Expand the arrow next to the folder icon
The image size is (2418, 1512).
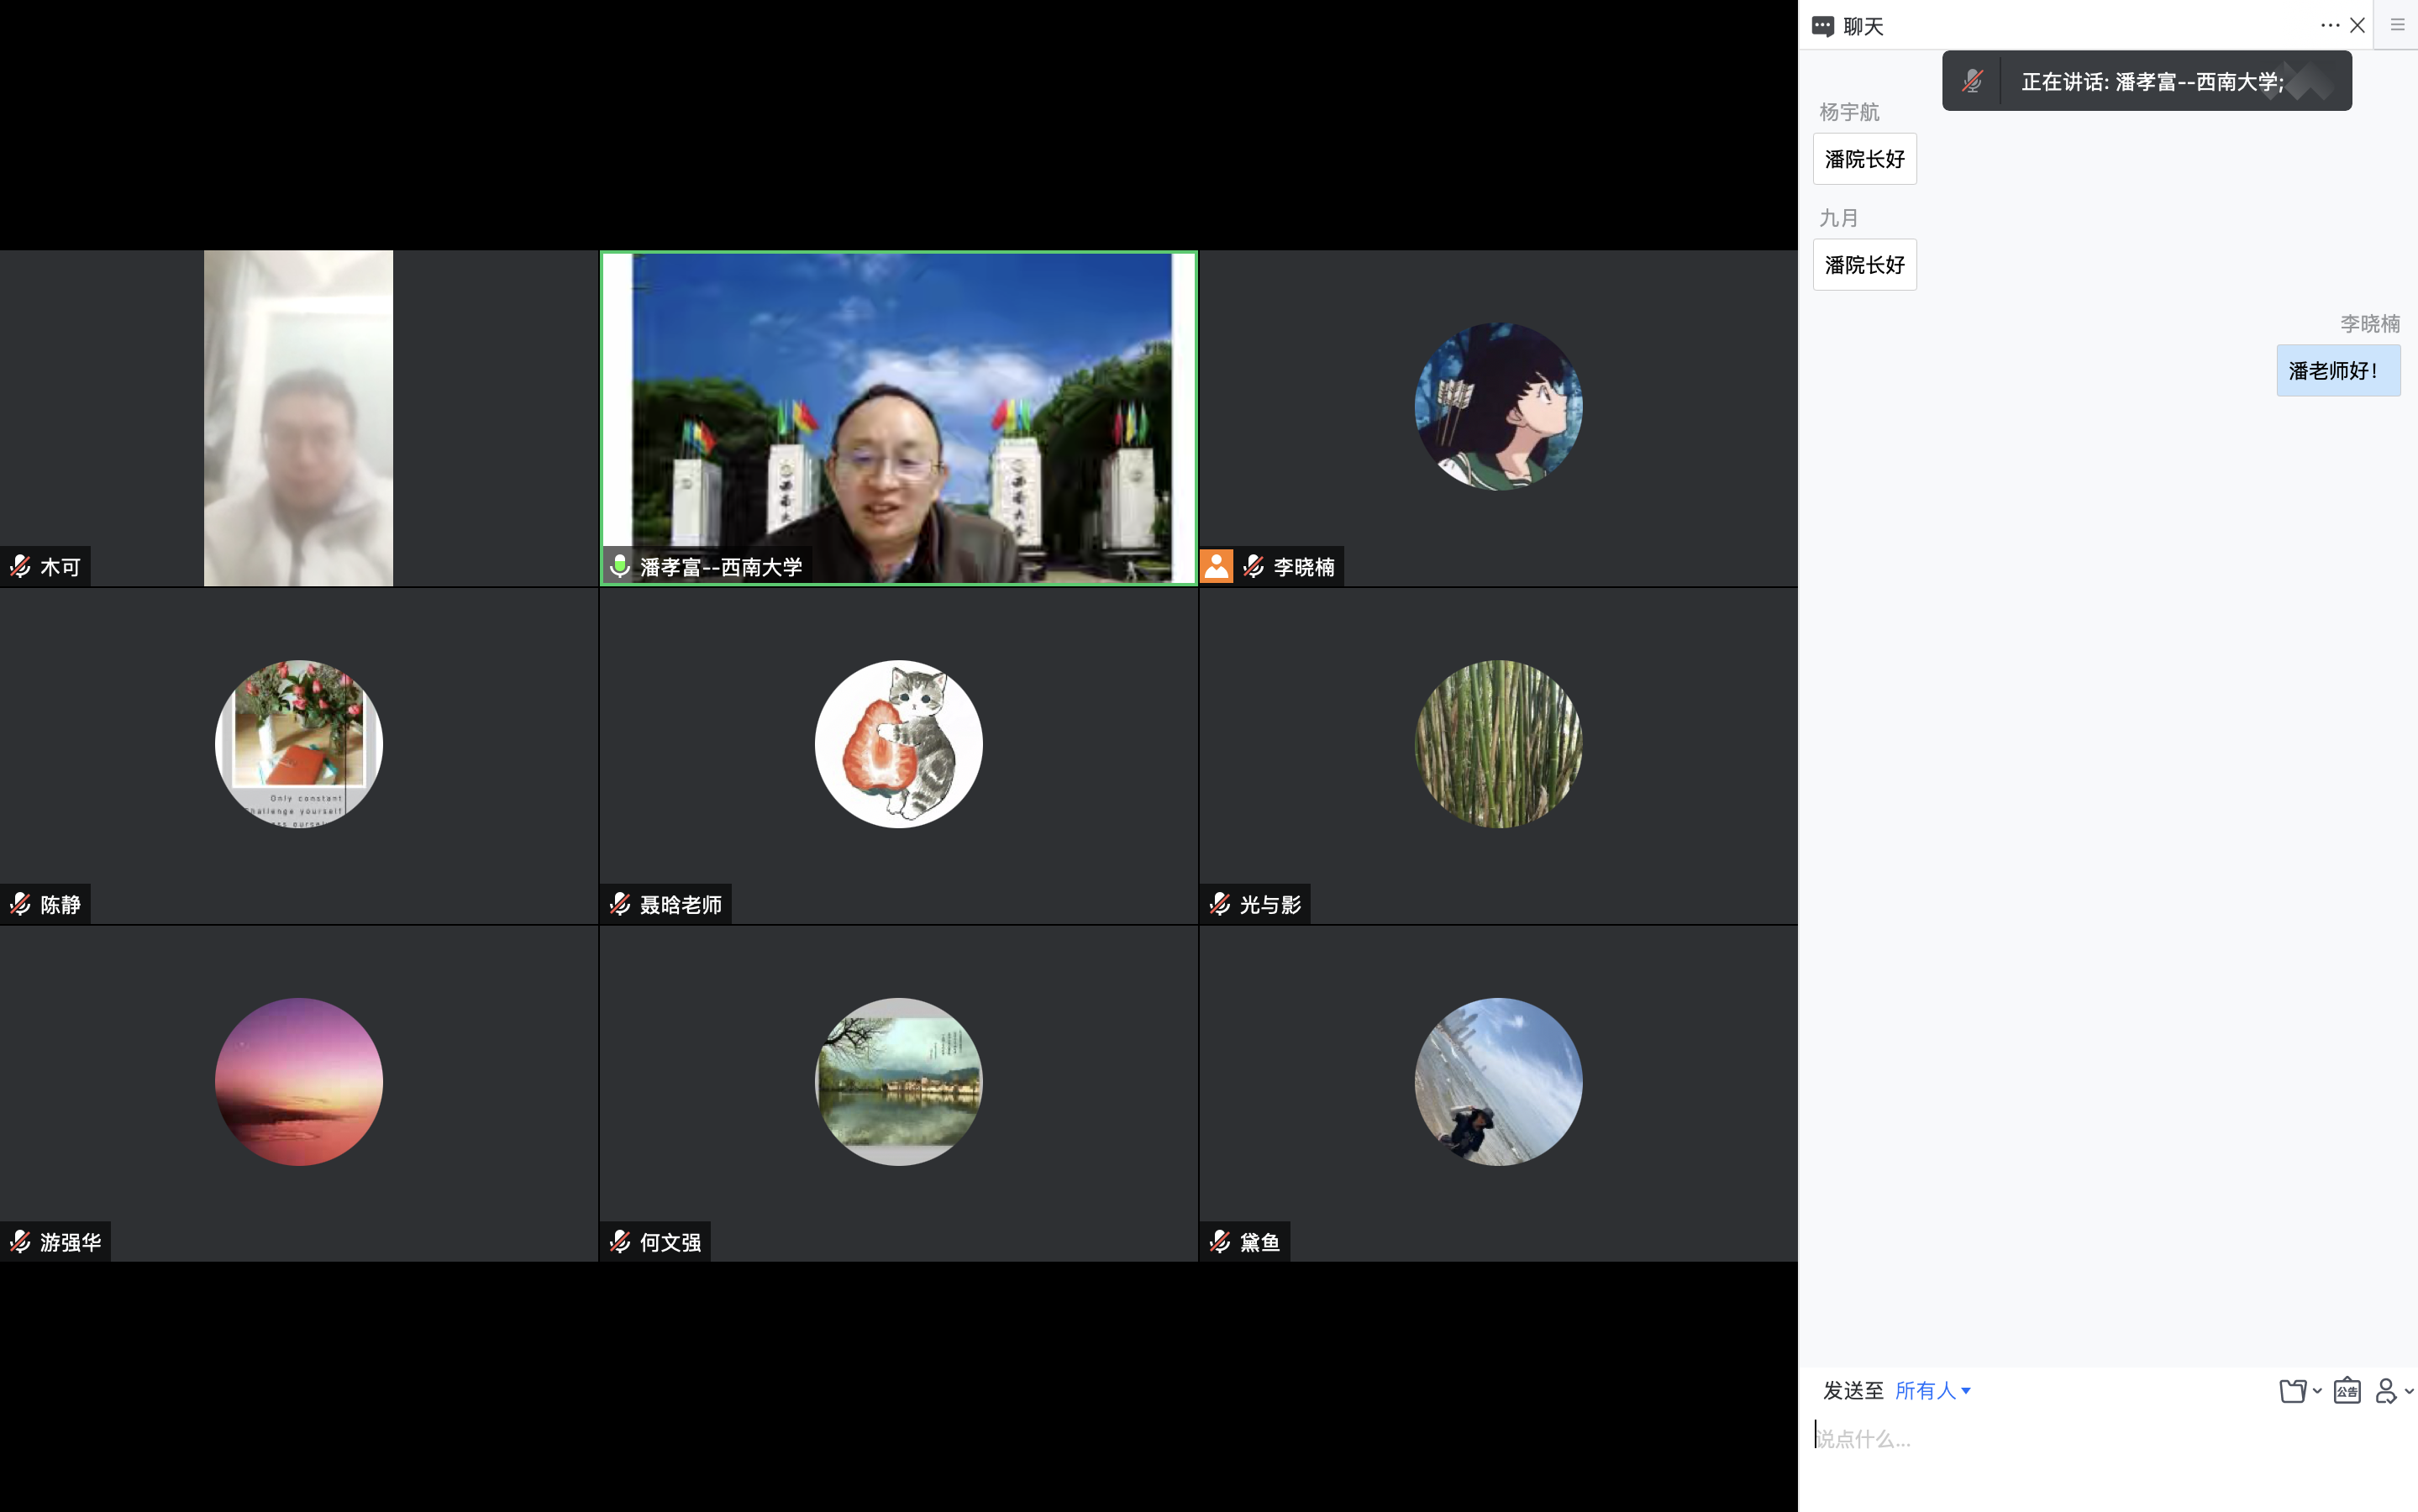pyautogui.click(x=2317, y=1391)
